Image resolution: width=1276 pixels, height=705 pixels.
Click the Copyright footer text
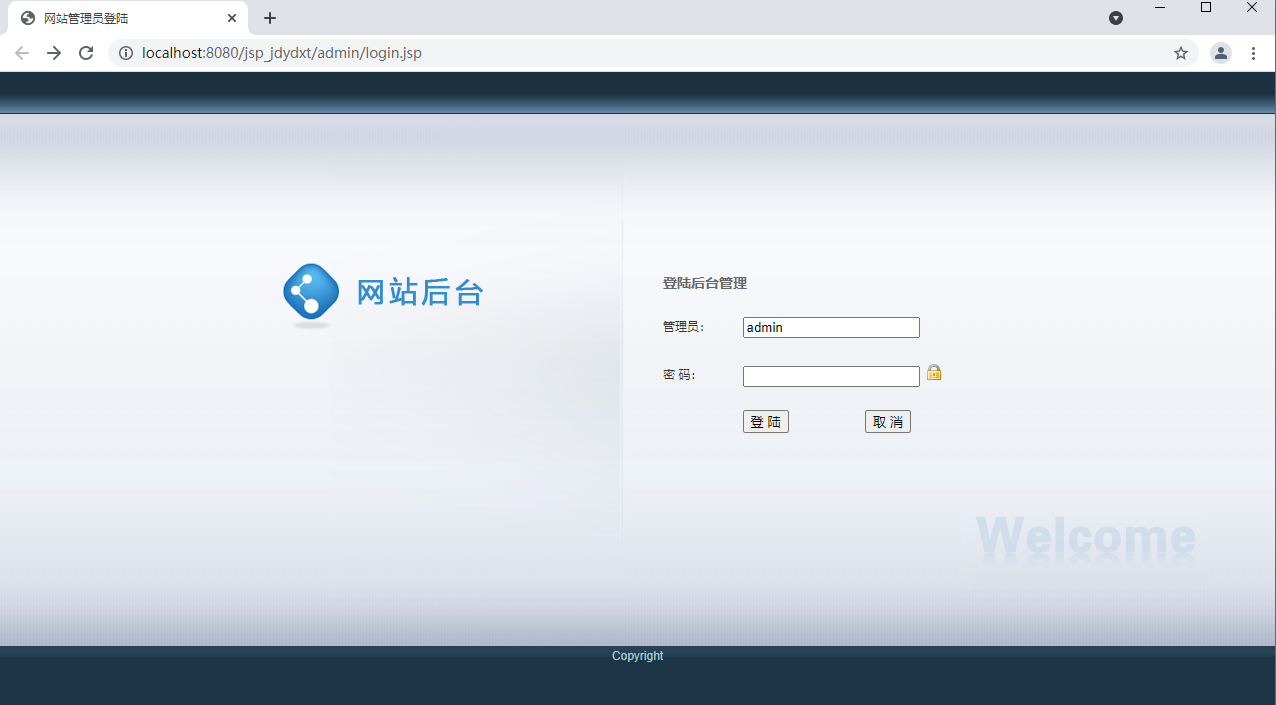638,656
